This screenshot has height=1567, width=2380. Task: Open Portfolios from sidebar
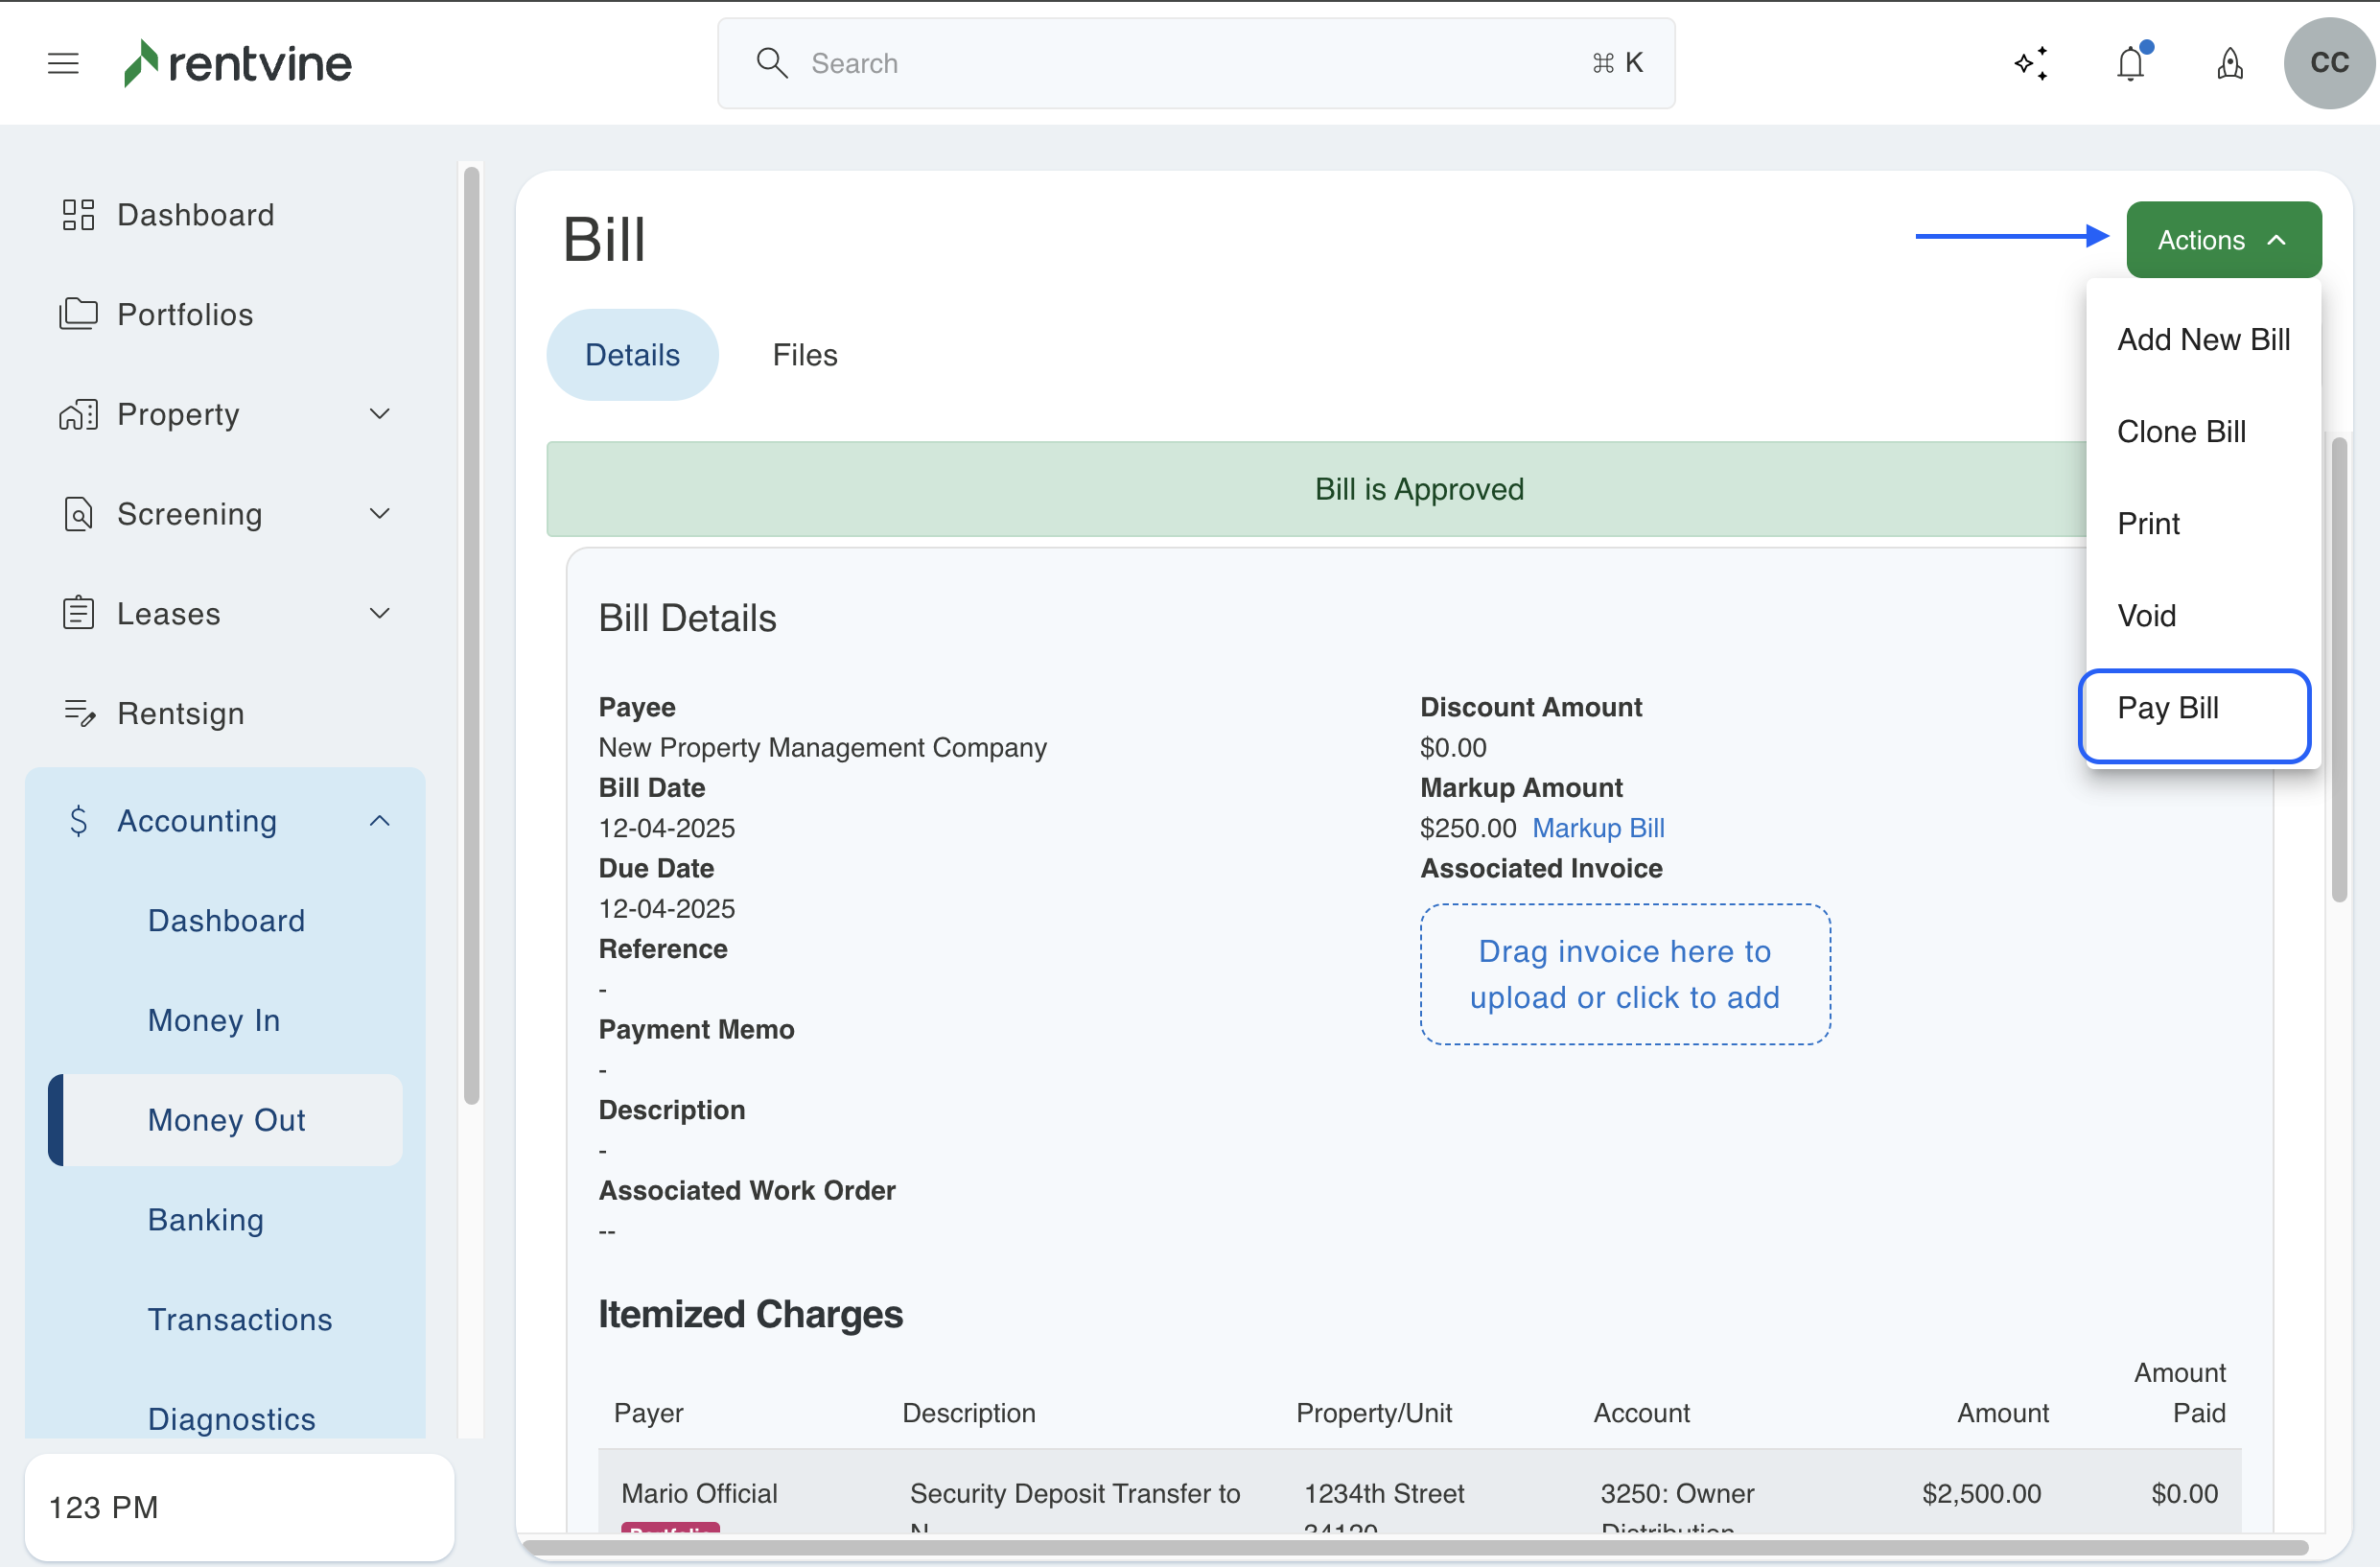[x=185, y=315]
